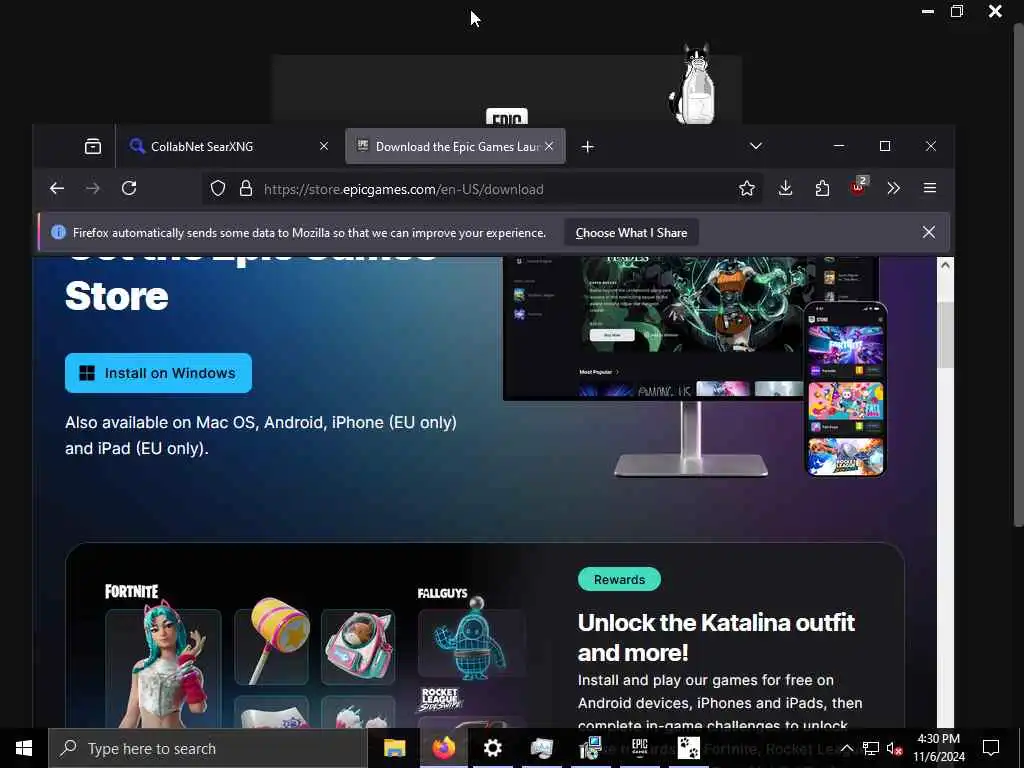Viewport: 1024px width, 768px height.
Task: Open Settings gear in taskbar
Action: [x=492, y=748]
